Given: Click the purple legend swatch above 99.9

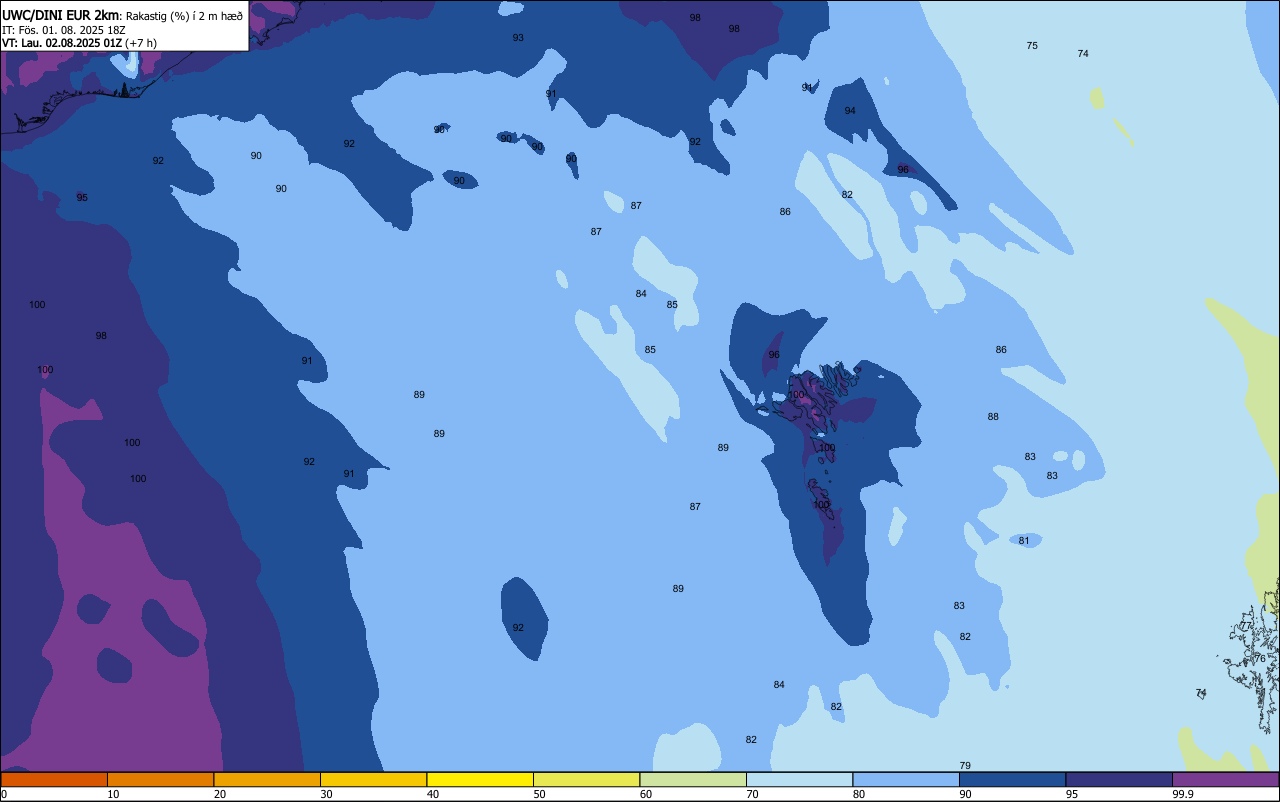Looking at the screenshot, I should (x=1225, y=779).
